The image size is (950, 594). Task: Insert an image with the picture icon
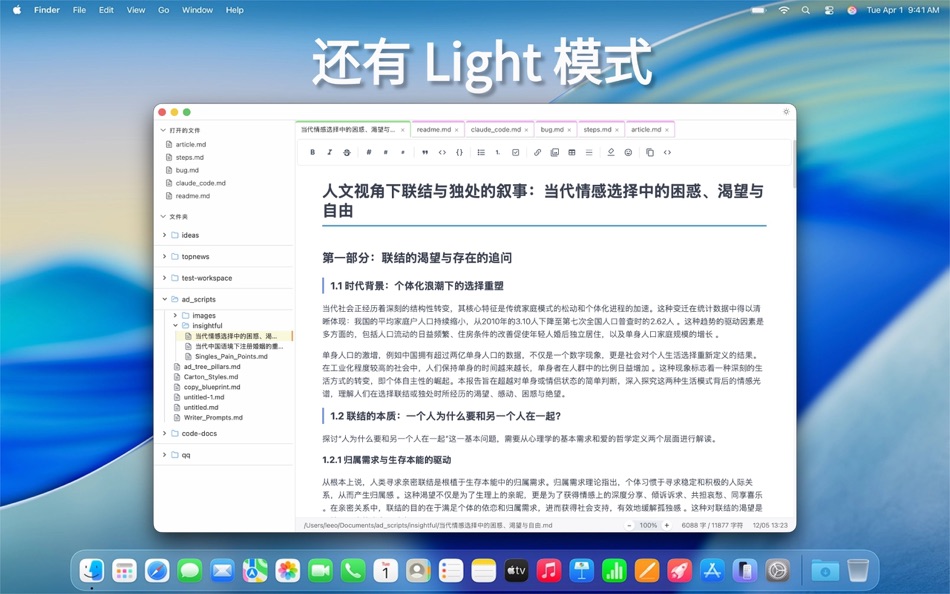[554, 153]
